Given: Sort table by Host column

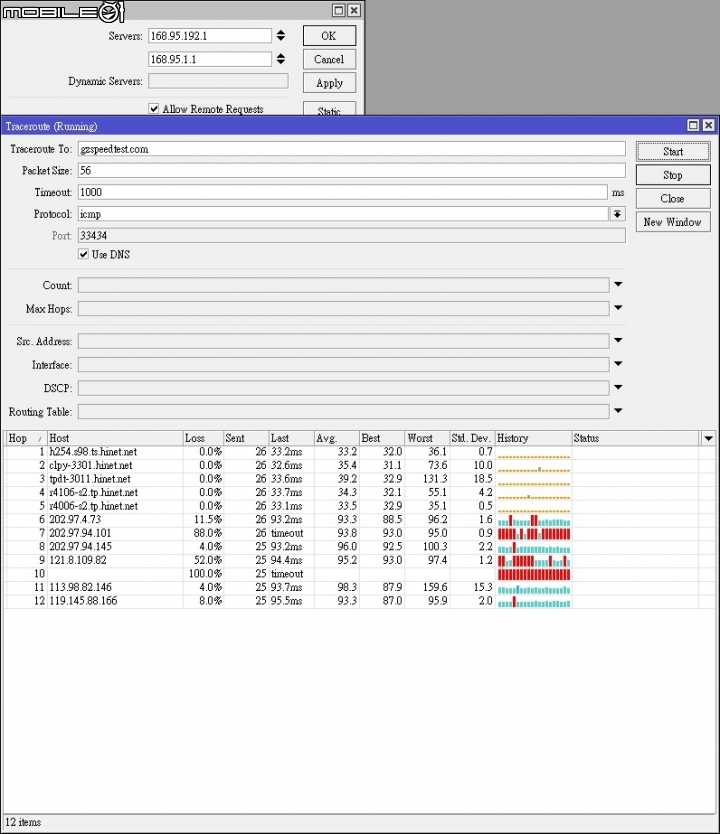Looking at the screenshot, I should point(115,438).
